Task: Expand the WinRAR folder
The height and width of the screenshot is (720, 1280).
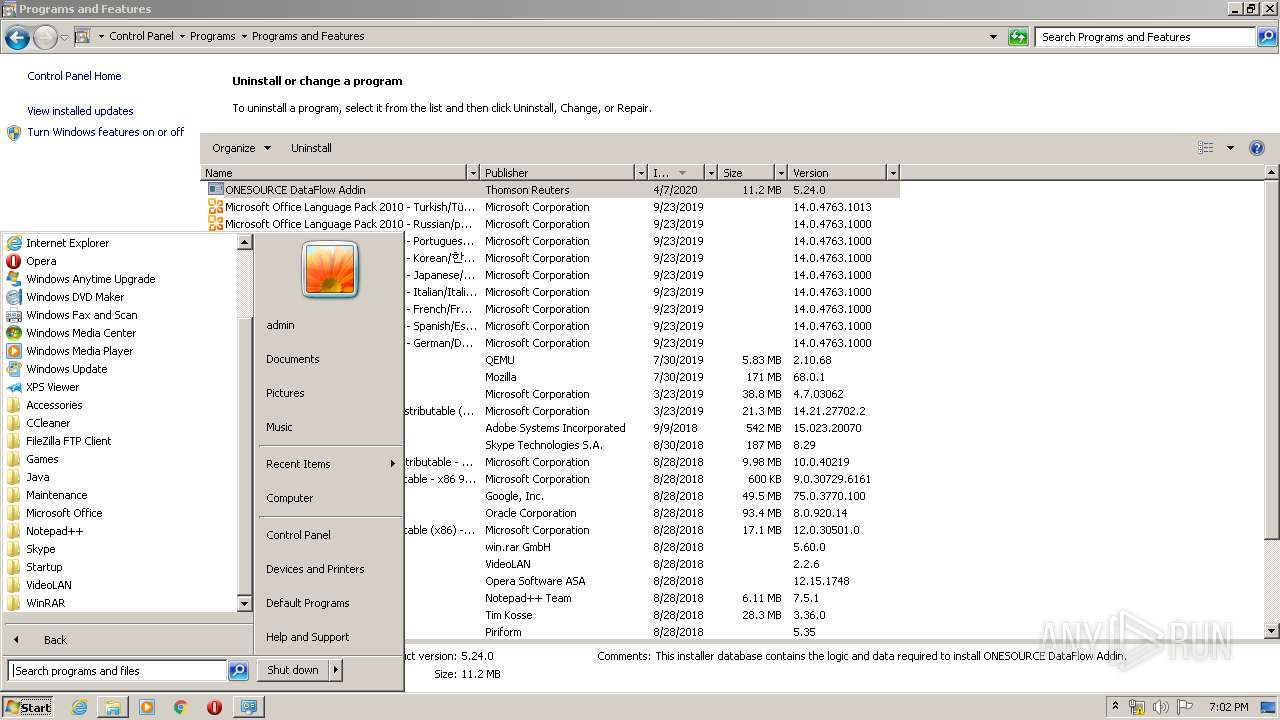Action: tap(45, 603)
